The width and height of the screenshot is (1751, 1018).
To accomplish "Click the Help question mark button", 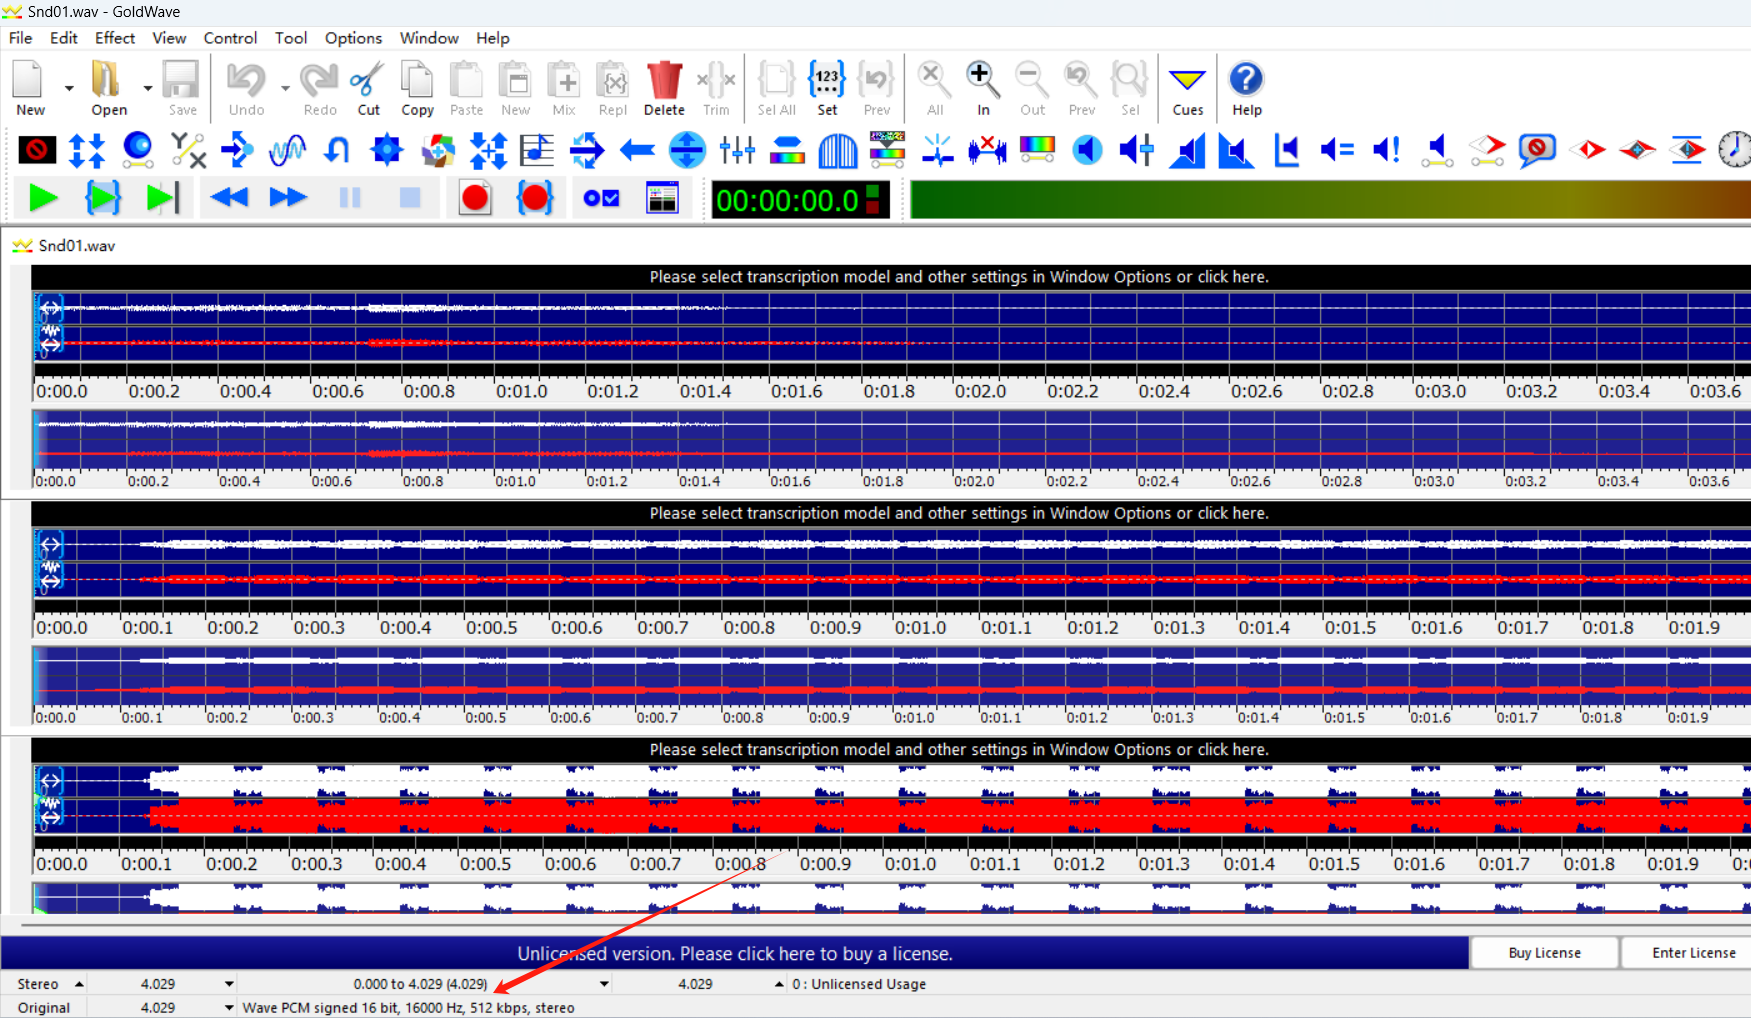I will [1247, 88].
